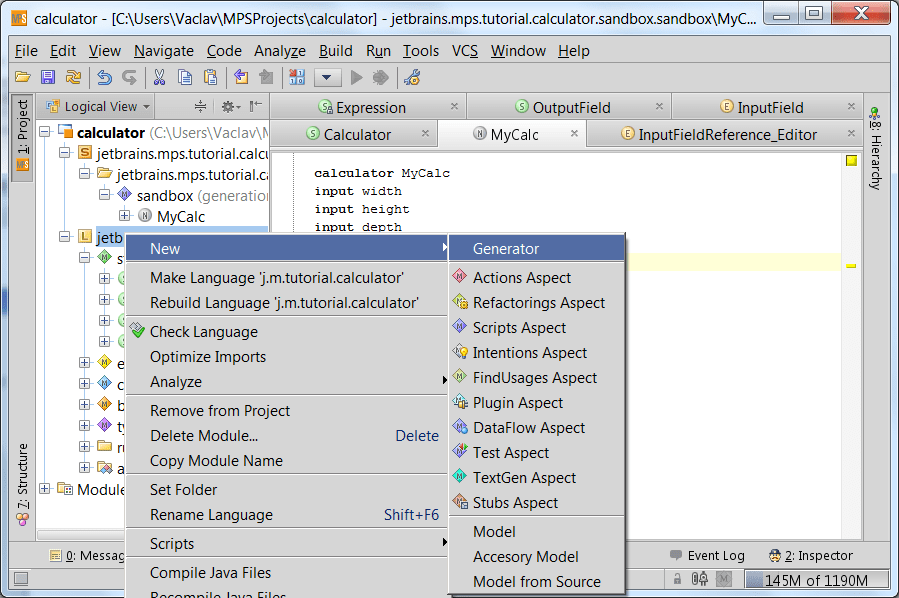Click the Paste clipboard icon
This screenshot has height=598, width=899.
point(210,77)
